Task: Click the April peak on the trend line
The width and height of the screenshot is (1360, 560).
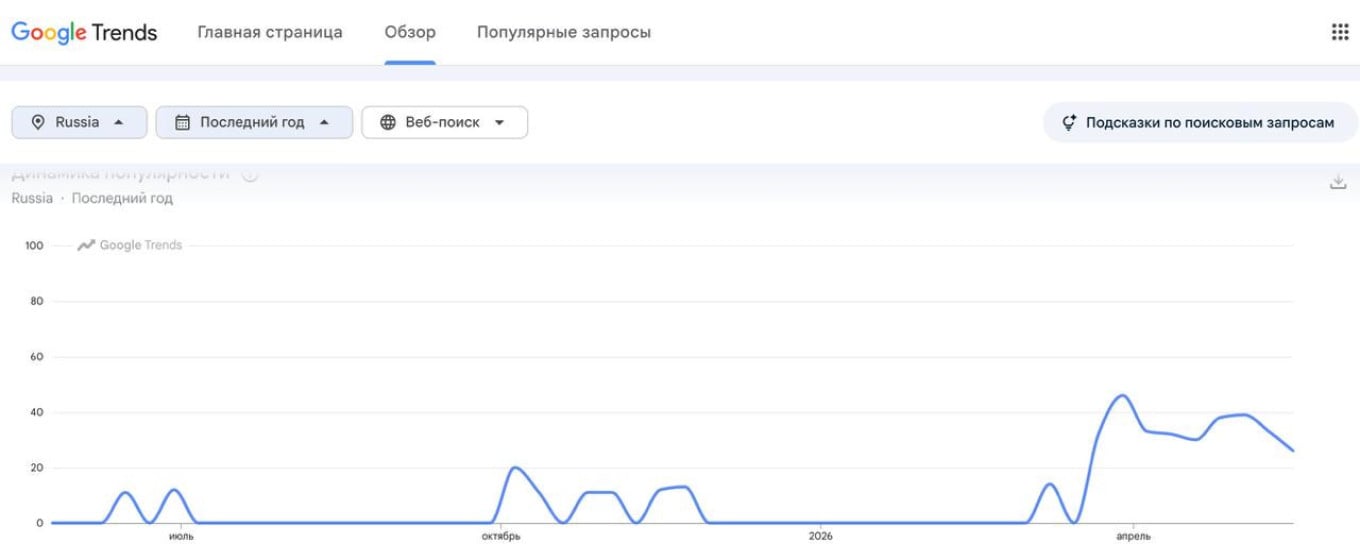Action: (x=1122, y=395)
